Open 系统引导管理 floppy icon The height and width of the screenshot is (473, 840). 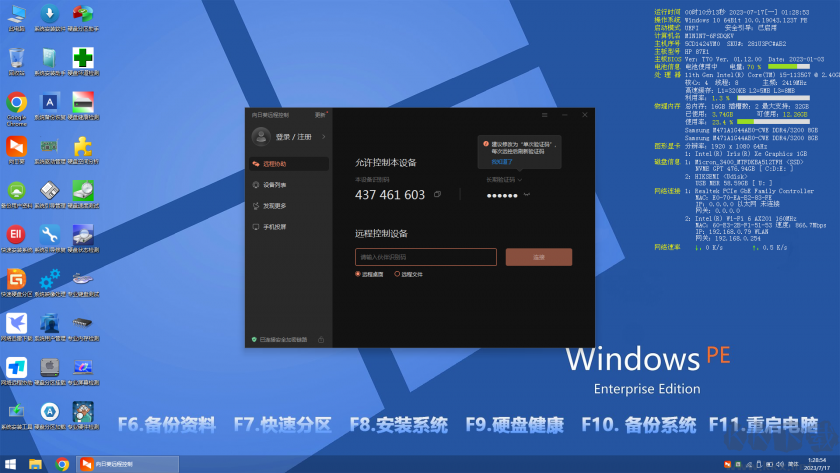point(50,194)
